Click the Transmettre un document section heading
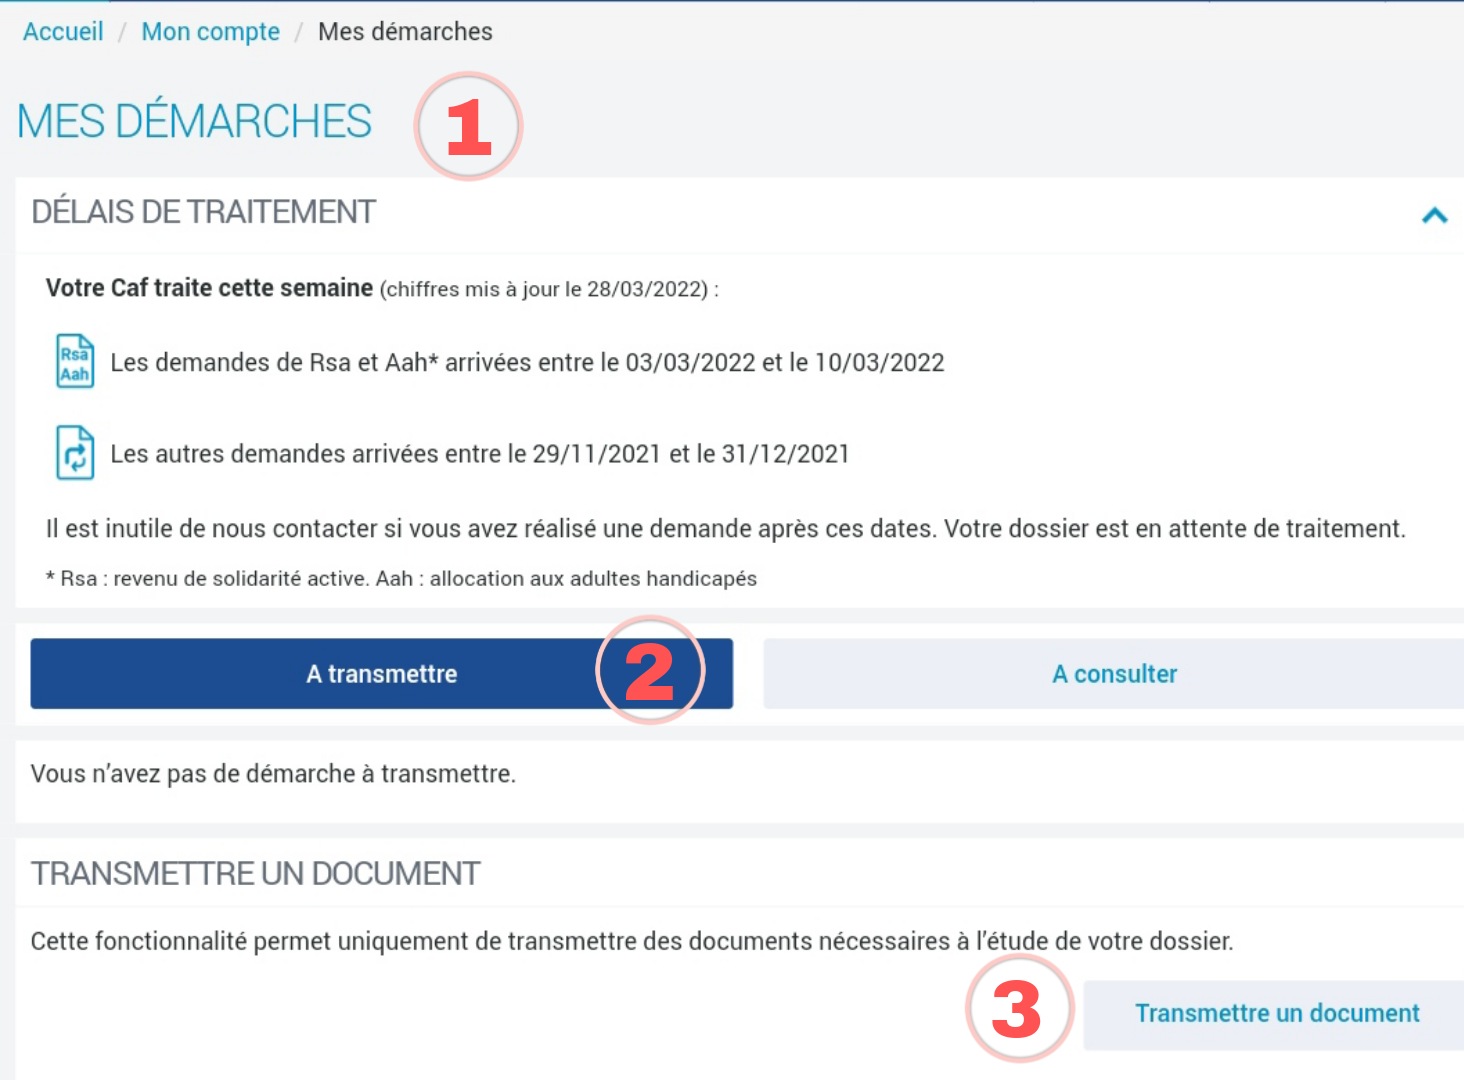Image resolution: width=1464 pixels, height=1080 pixels. click(x=256, y=874)
